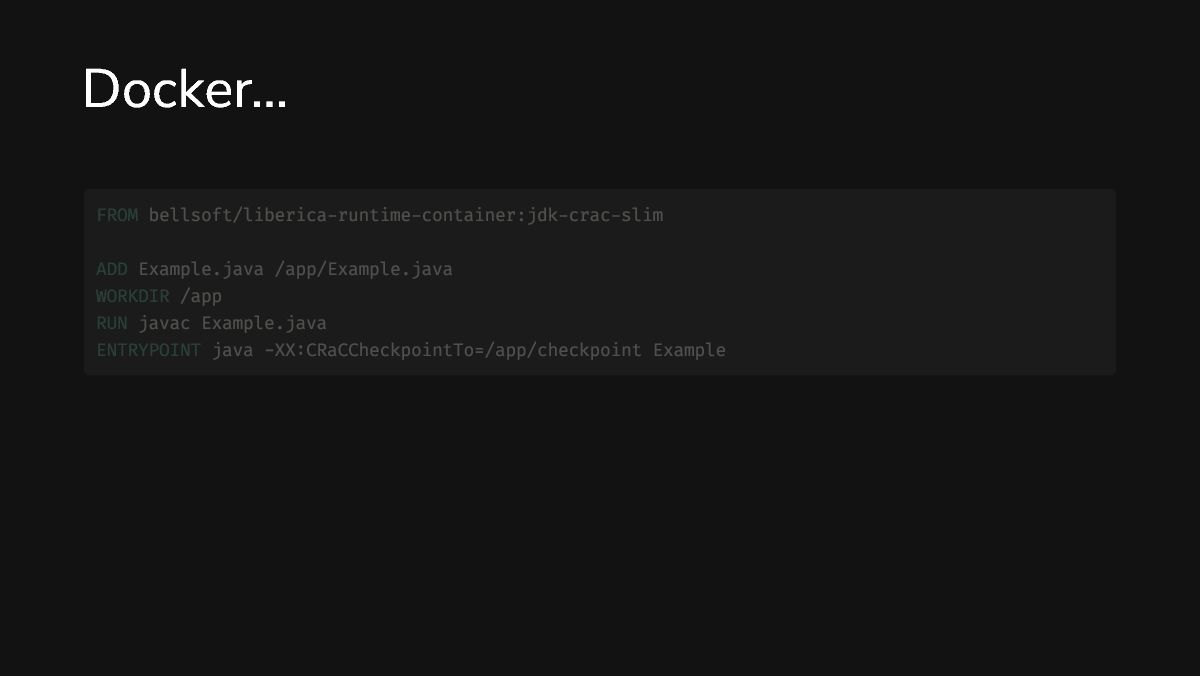Click the ADD keyword
The image size is (1200, 676).
[112, 269]
